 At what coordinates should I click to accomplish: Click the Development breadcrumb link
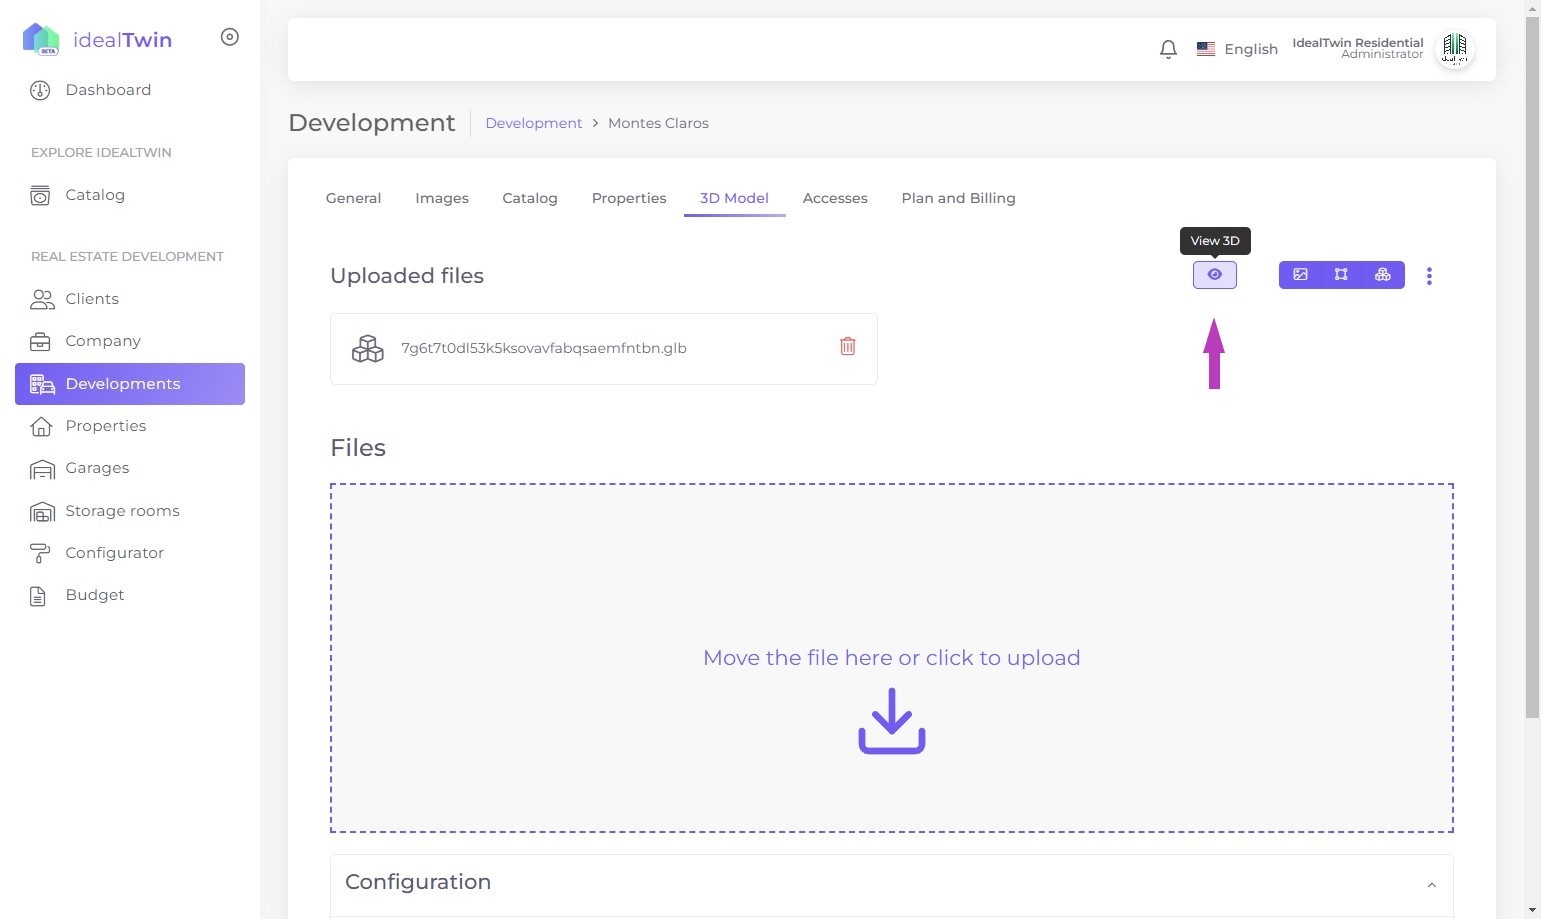coord(533,123)
